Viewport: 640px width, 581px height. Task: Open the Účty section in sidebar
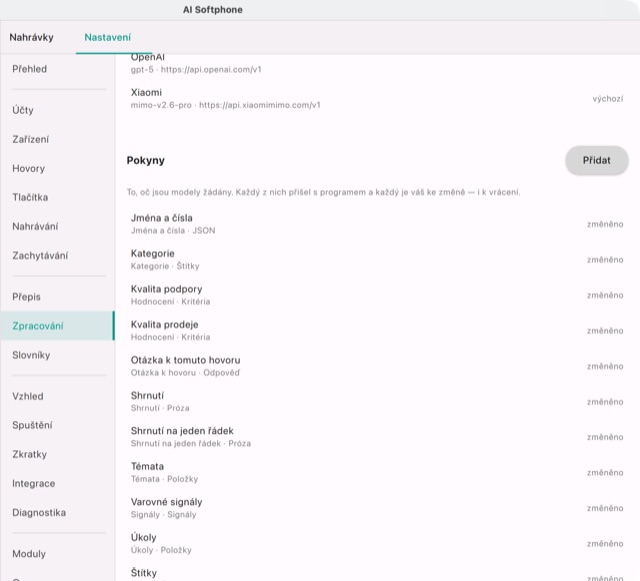tap(57, 110)
